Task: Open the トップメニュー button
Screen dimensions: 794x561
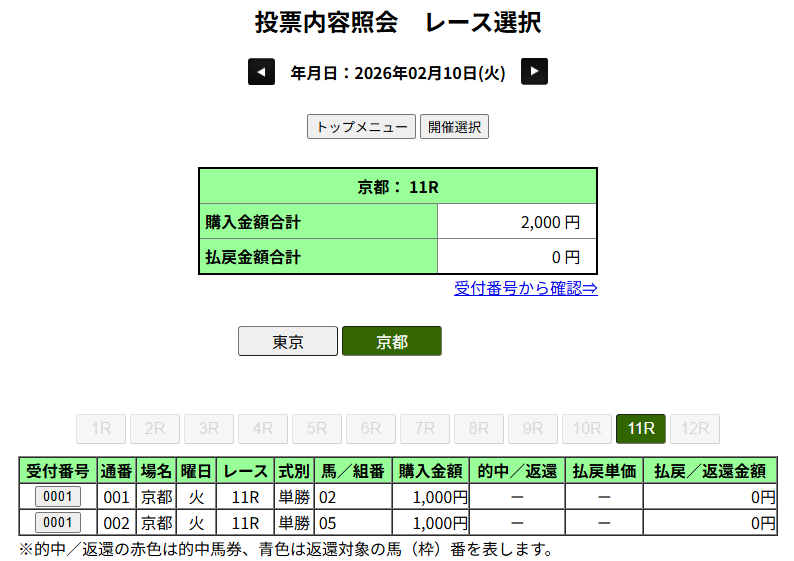Action: tap(361, 127)
